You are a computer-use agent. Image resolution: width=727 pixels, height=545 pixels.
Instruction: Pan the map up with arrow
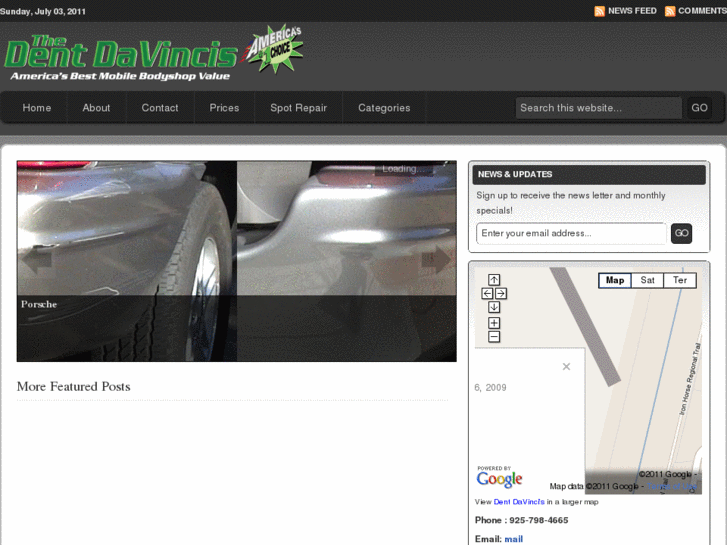tap(494, 280)
